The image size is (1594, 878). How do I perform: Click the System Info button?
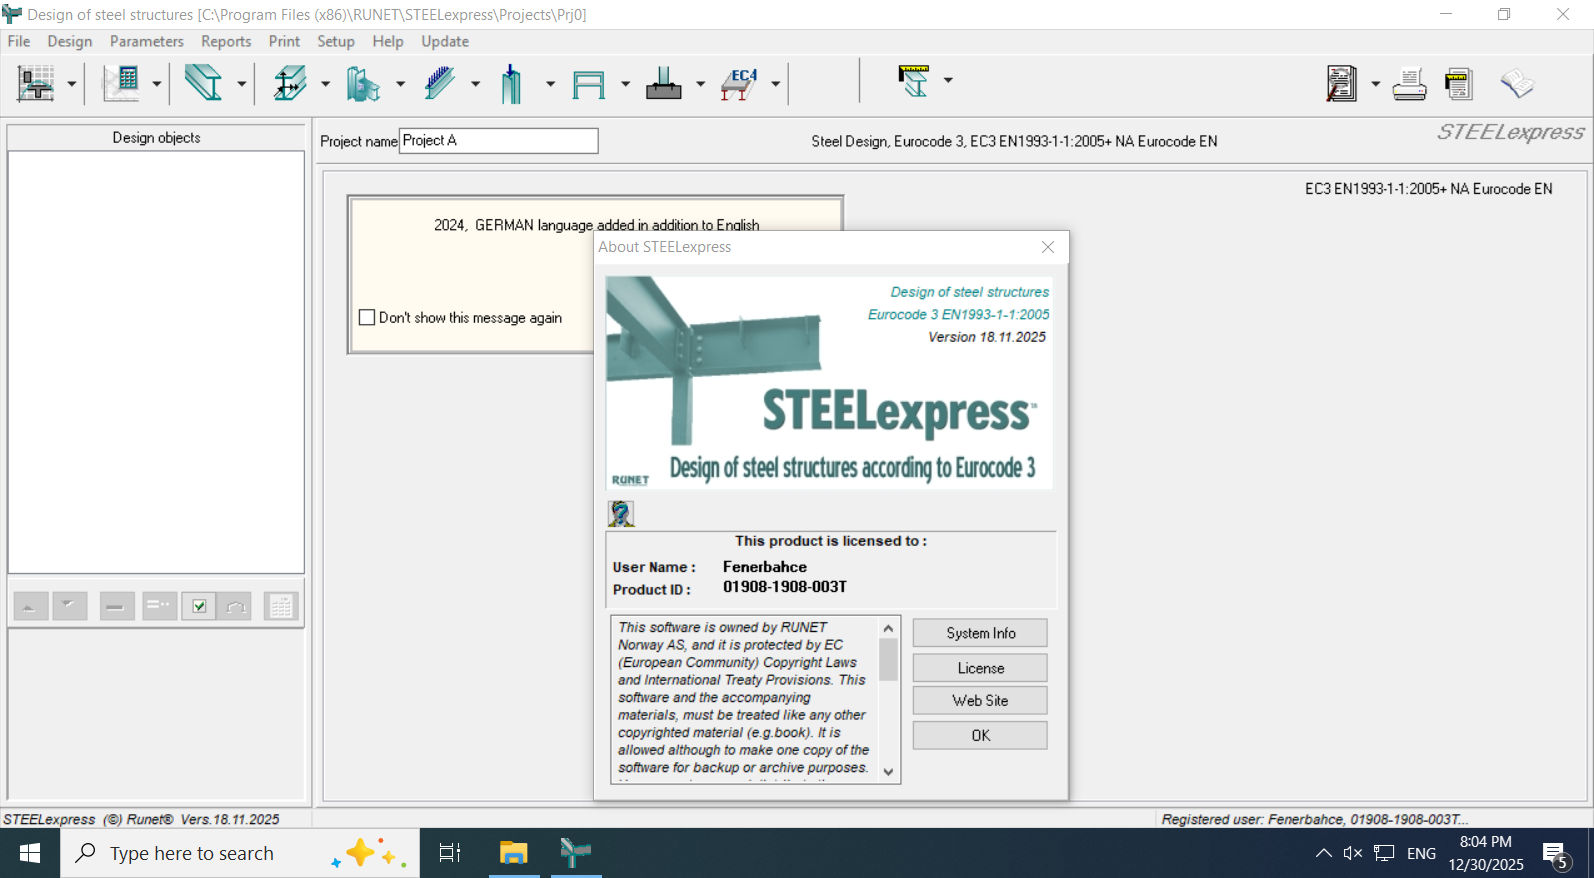tap(979, 633)
